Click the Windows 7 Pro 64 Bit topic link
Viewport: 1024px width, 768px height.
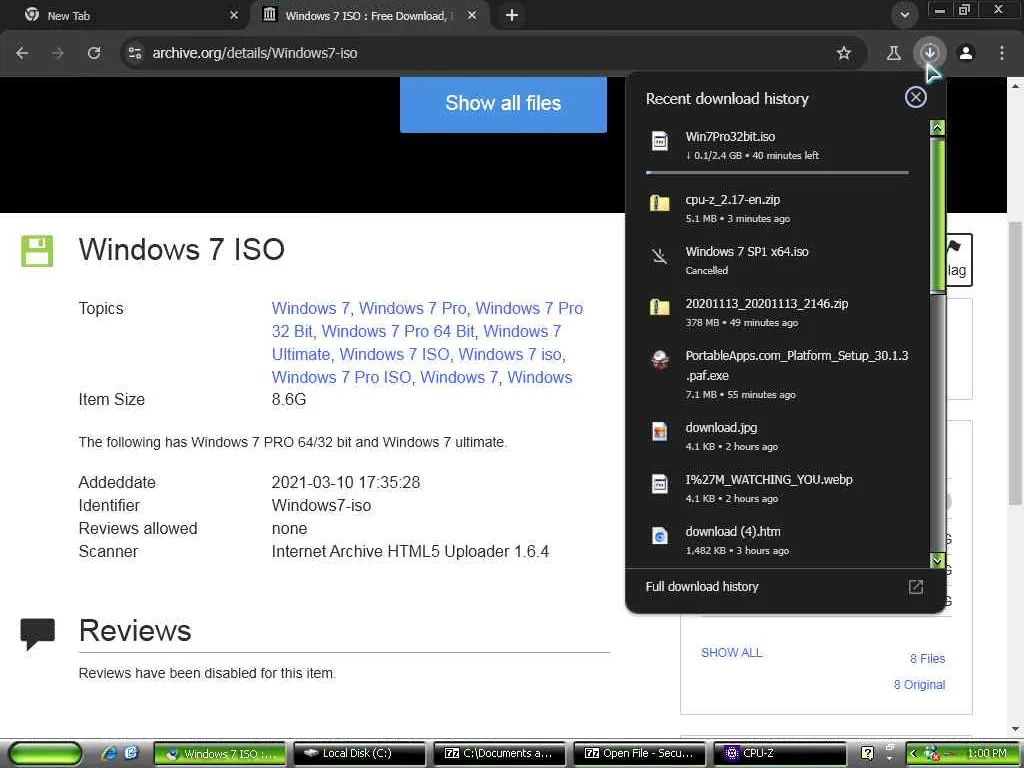[x=398, y=331]
